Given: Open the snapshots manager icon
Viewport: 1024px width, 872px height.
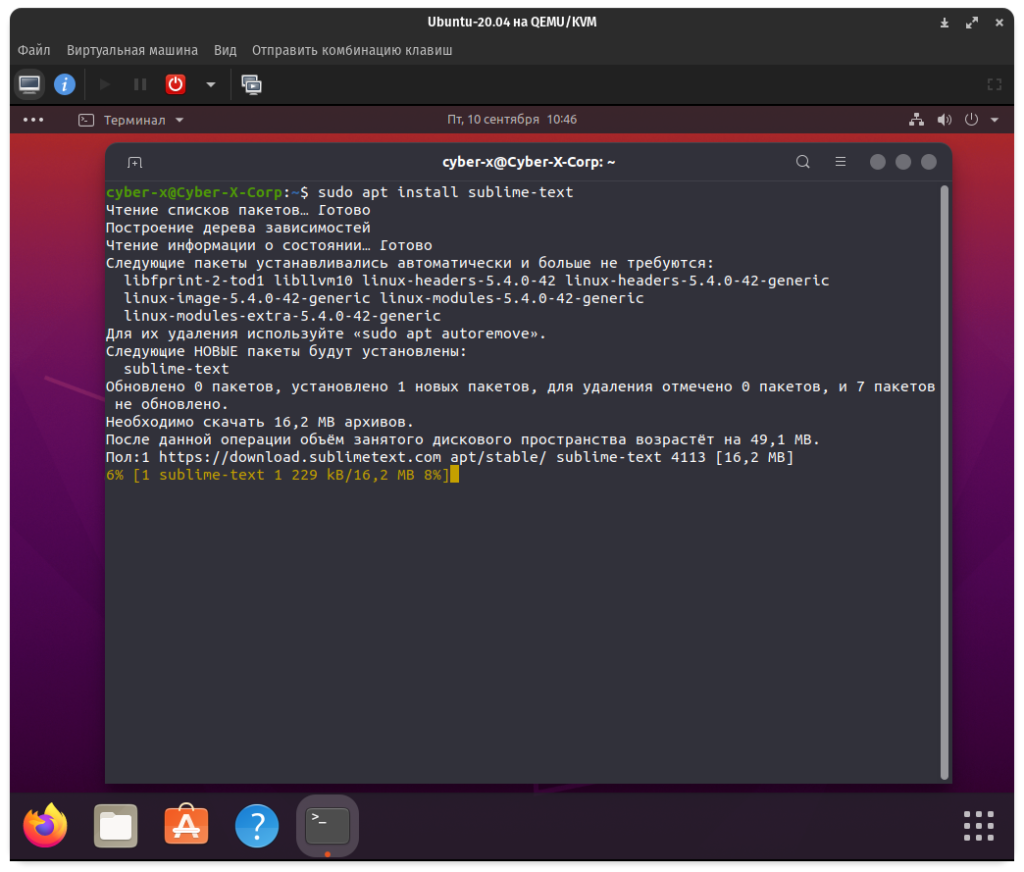Looking at the screenshot, I should pyautogui.click(x=252, y=84).
